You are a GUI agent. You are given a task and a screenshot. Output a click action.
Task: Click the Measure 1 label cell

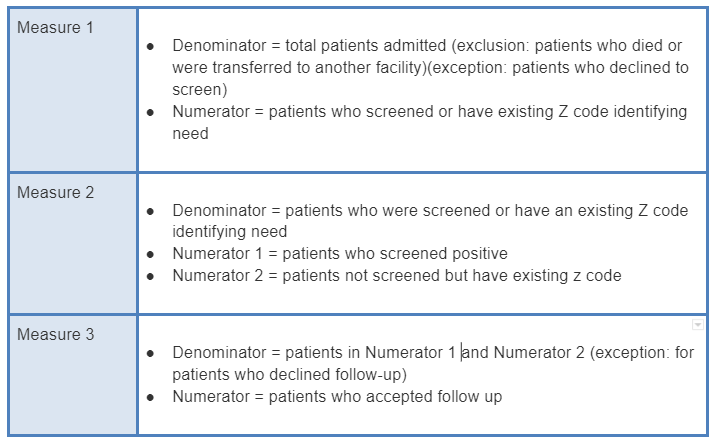click(x=56, y=28)
